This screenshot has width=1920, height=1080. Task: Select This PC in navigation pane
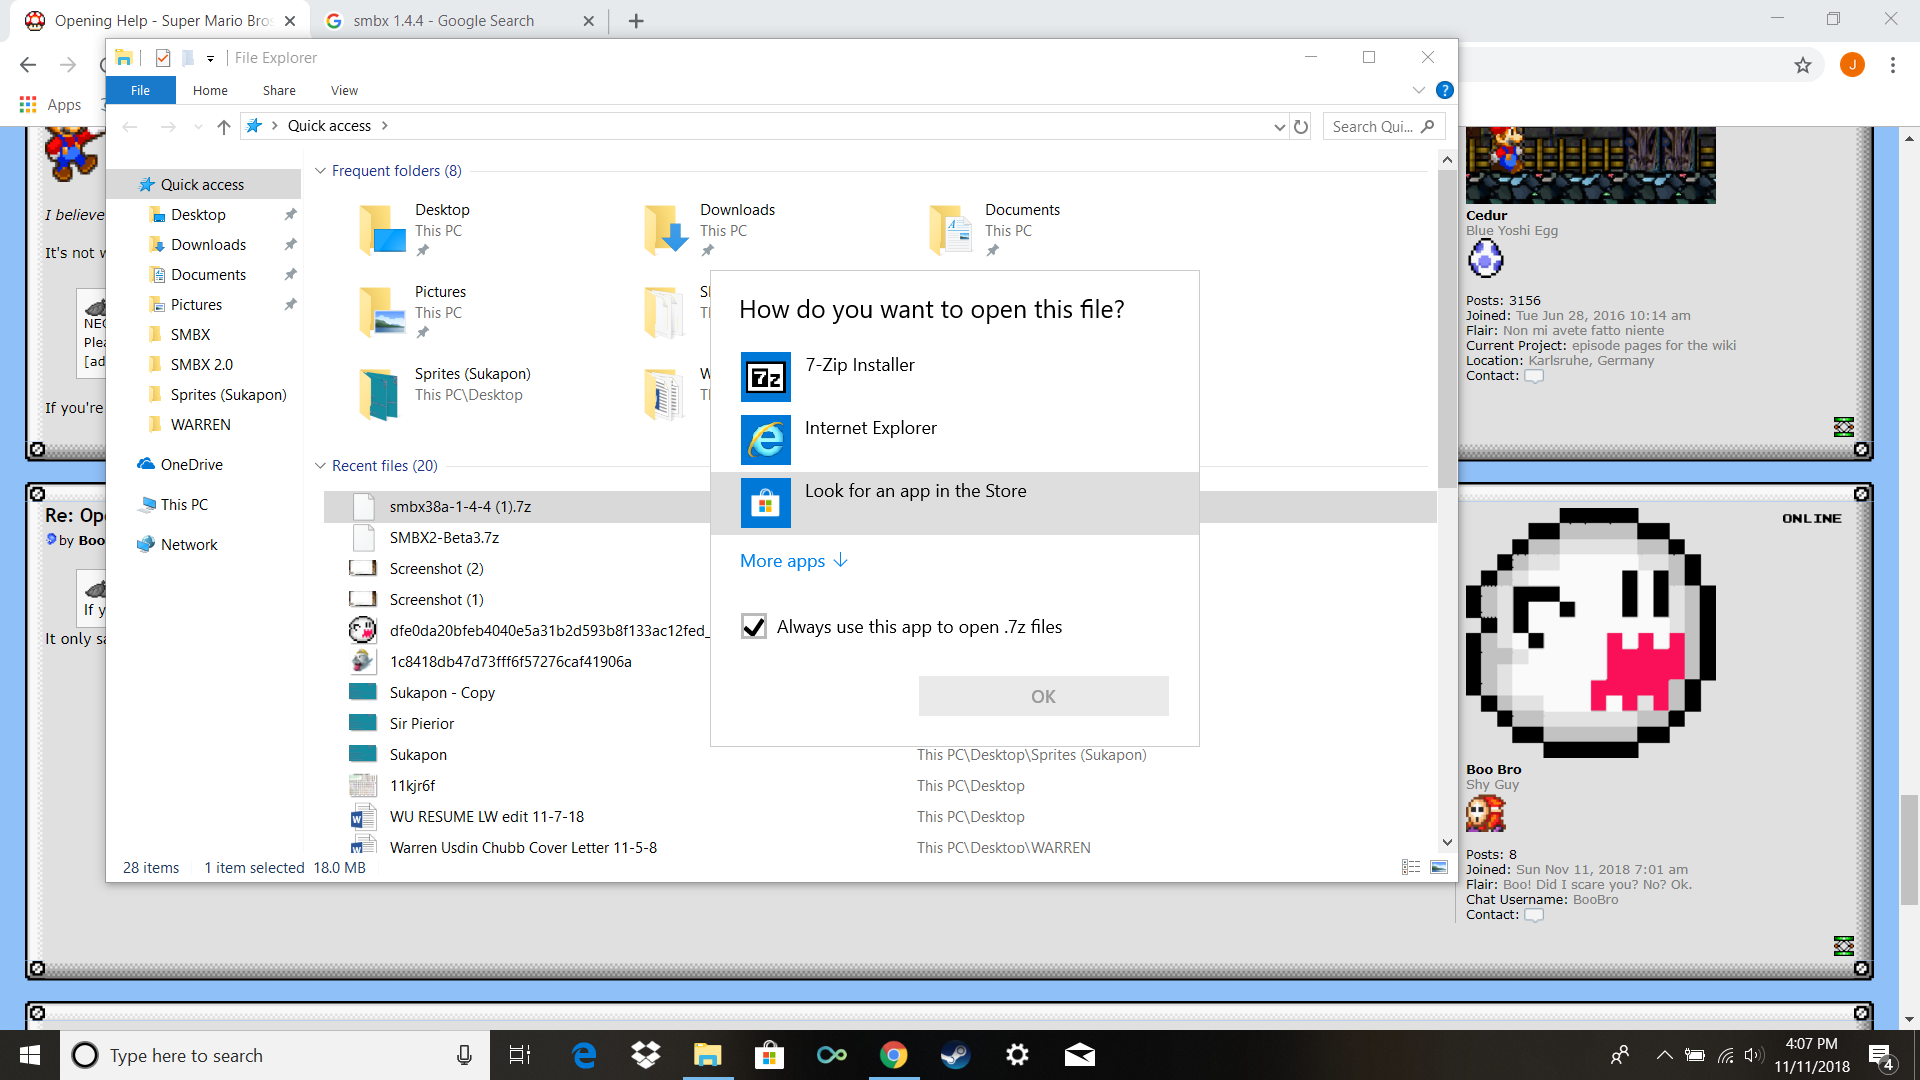tap(184, 505)
